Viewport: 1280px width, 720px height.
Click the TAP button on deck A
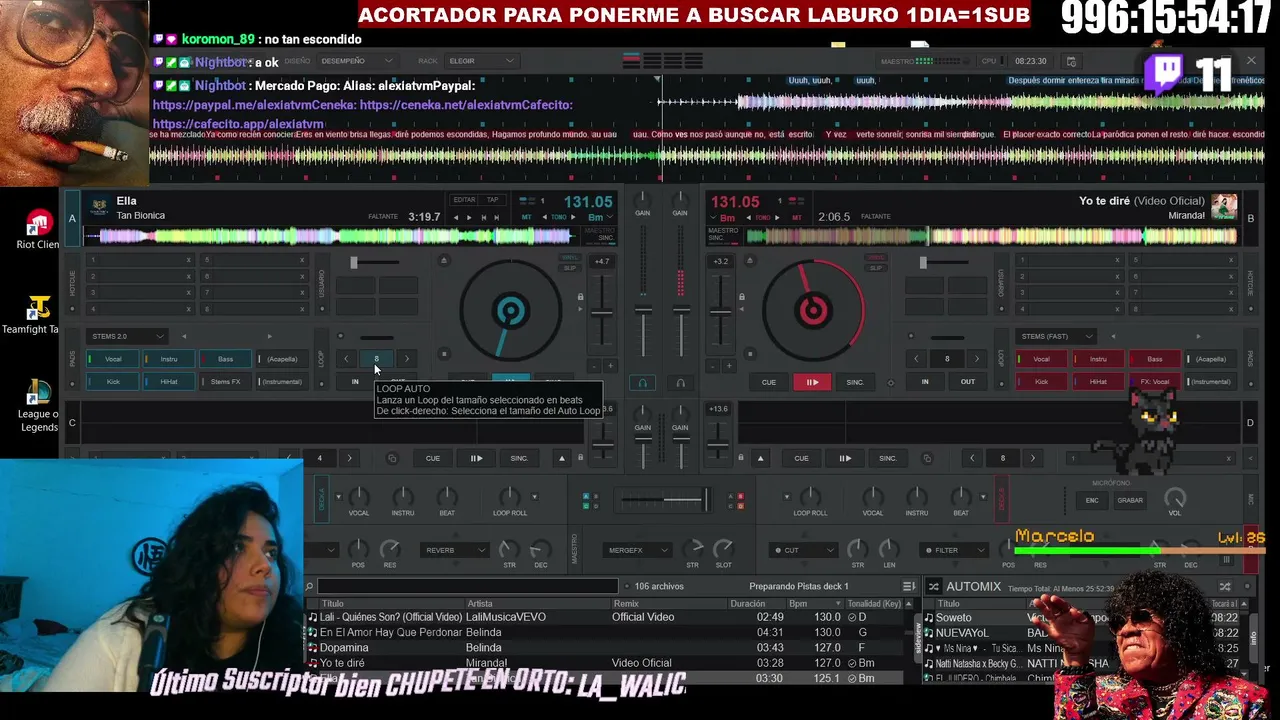pos(493,200)
